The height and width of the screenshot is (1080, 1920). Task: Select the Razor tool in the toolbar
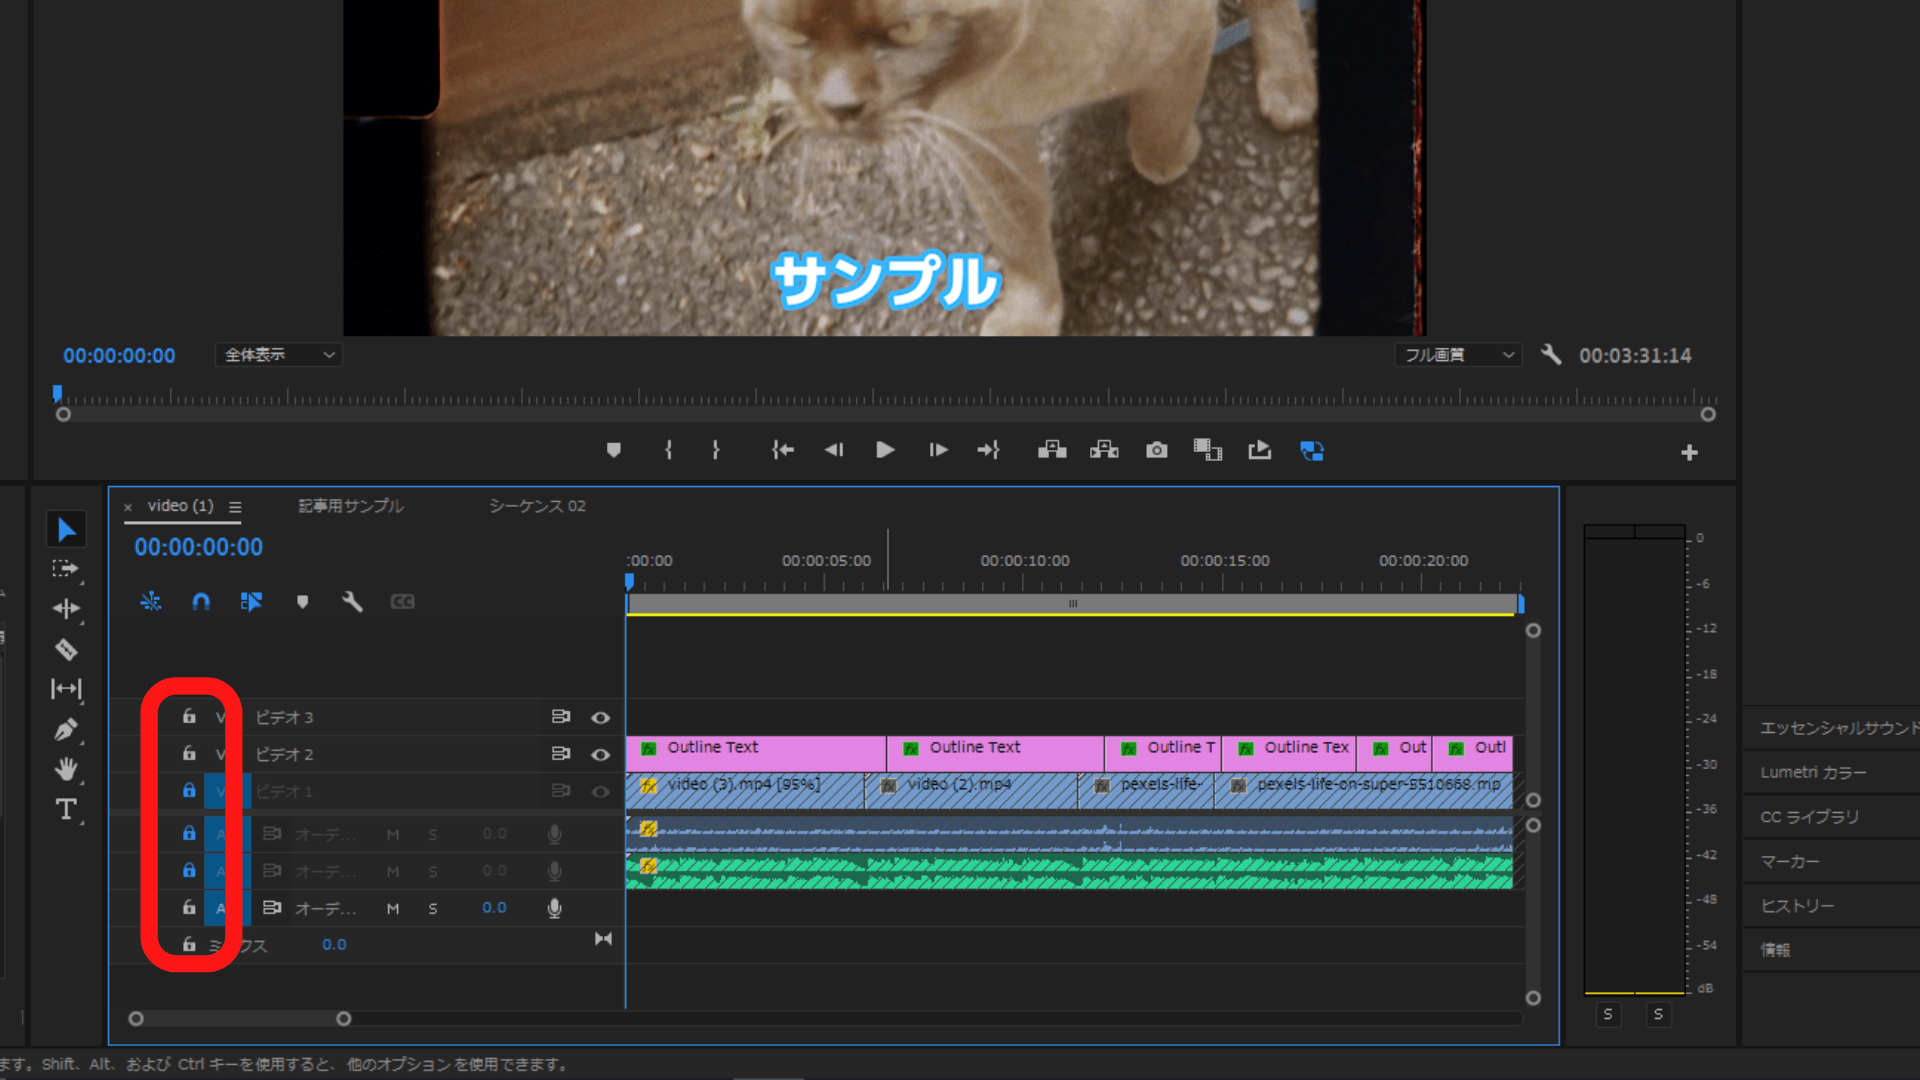tap(66, 650)
